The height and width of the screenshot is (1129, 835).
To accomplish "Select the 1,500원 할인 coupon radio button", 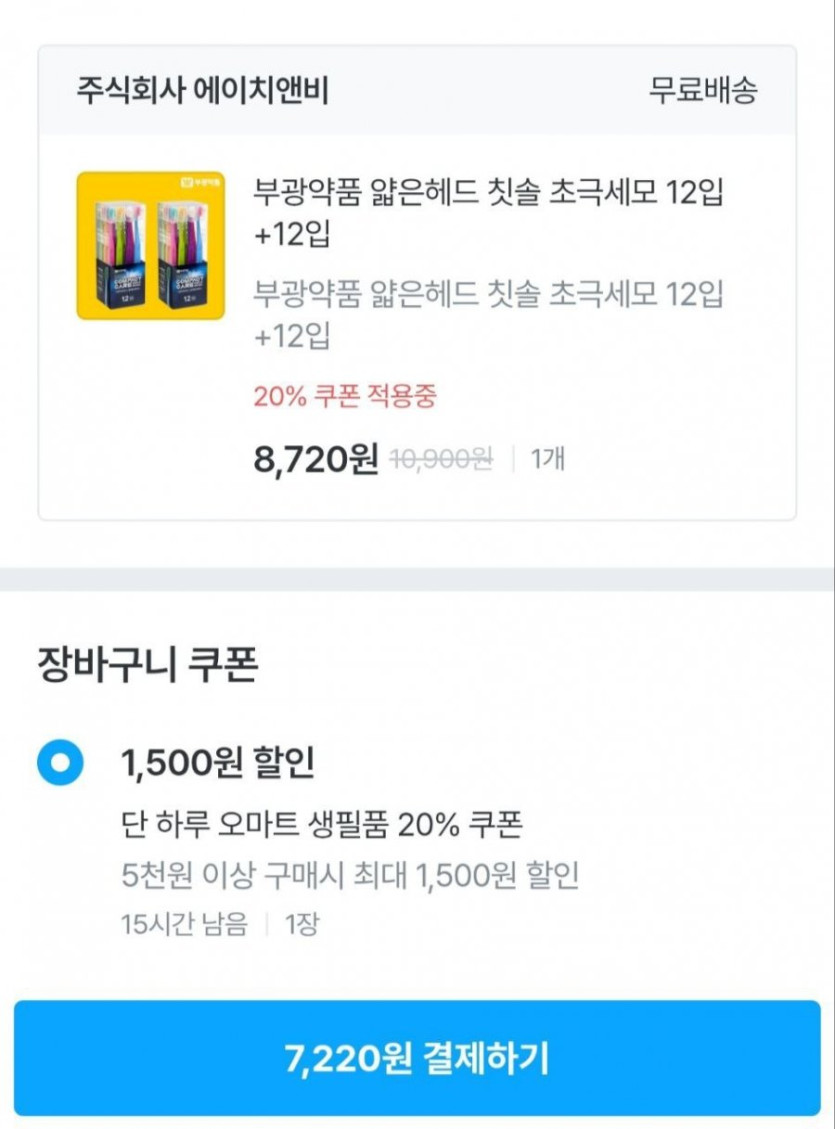I will pyautogui.click(x=60, y=764).
